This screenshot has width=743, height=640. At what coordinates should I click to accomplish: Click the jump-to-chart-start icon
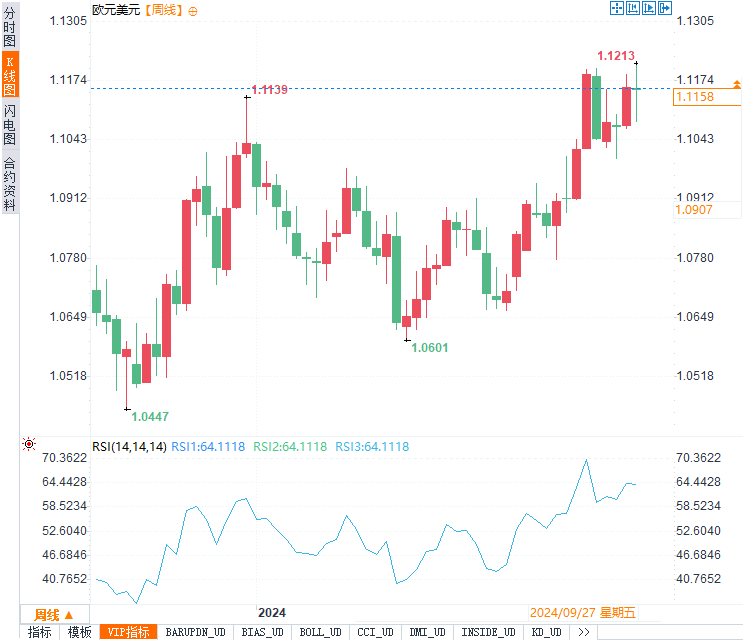click(633, 8)
